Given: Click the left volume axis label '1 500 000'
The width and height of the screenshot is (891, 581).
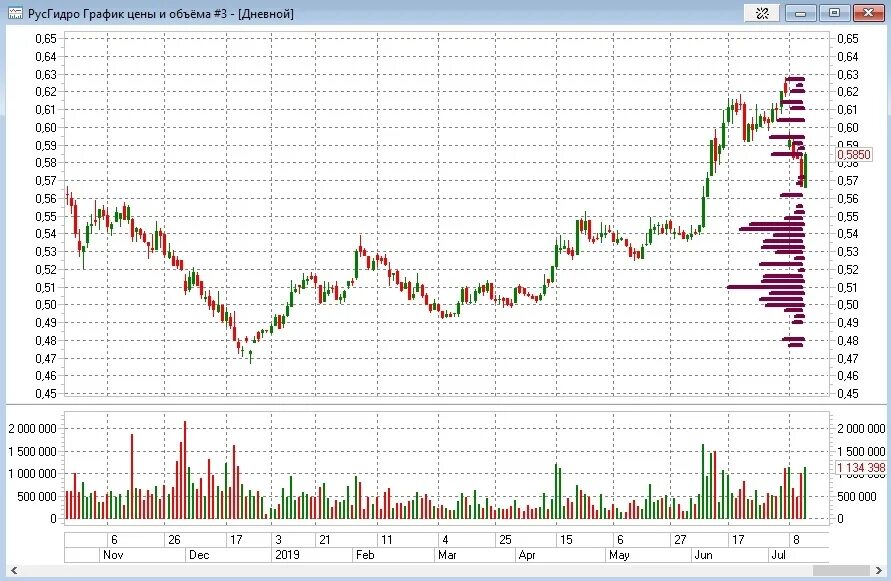Looking at the screenshot, I should point(32,451).
